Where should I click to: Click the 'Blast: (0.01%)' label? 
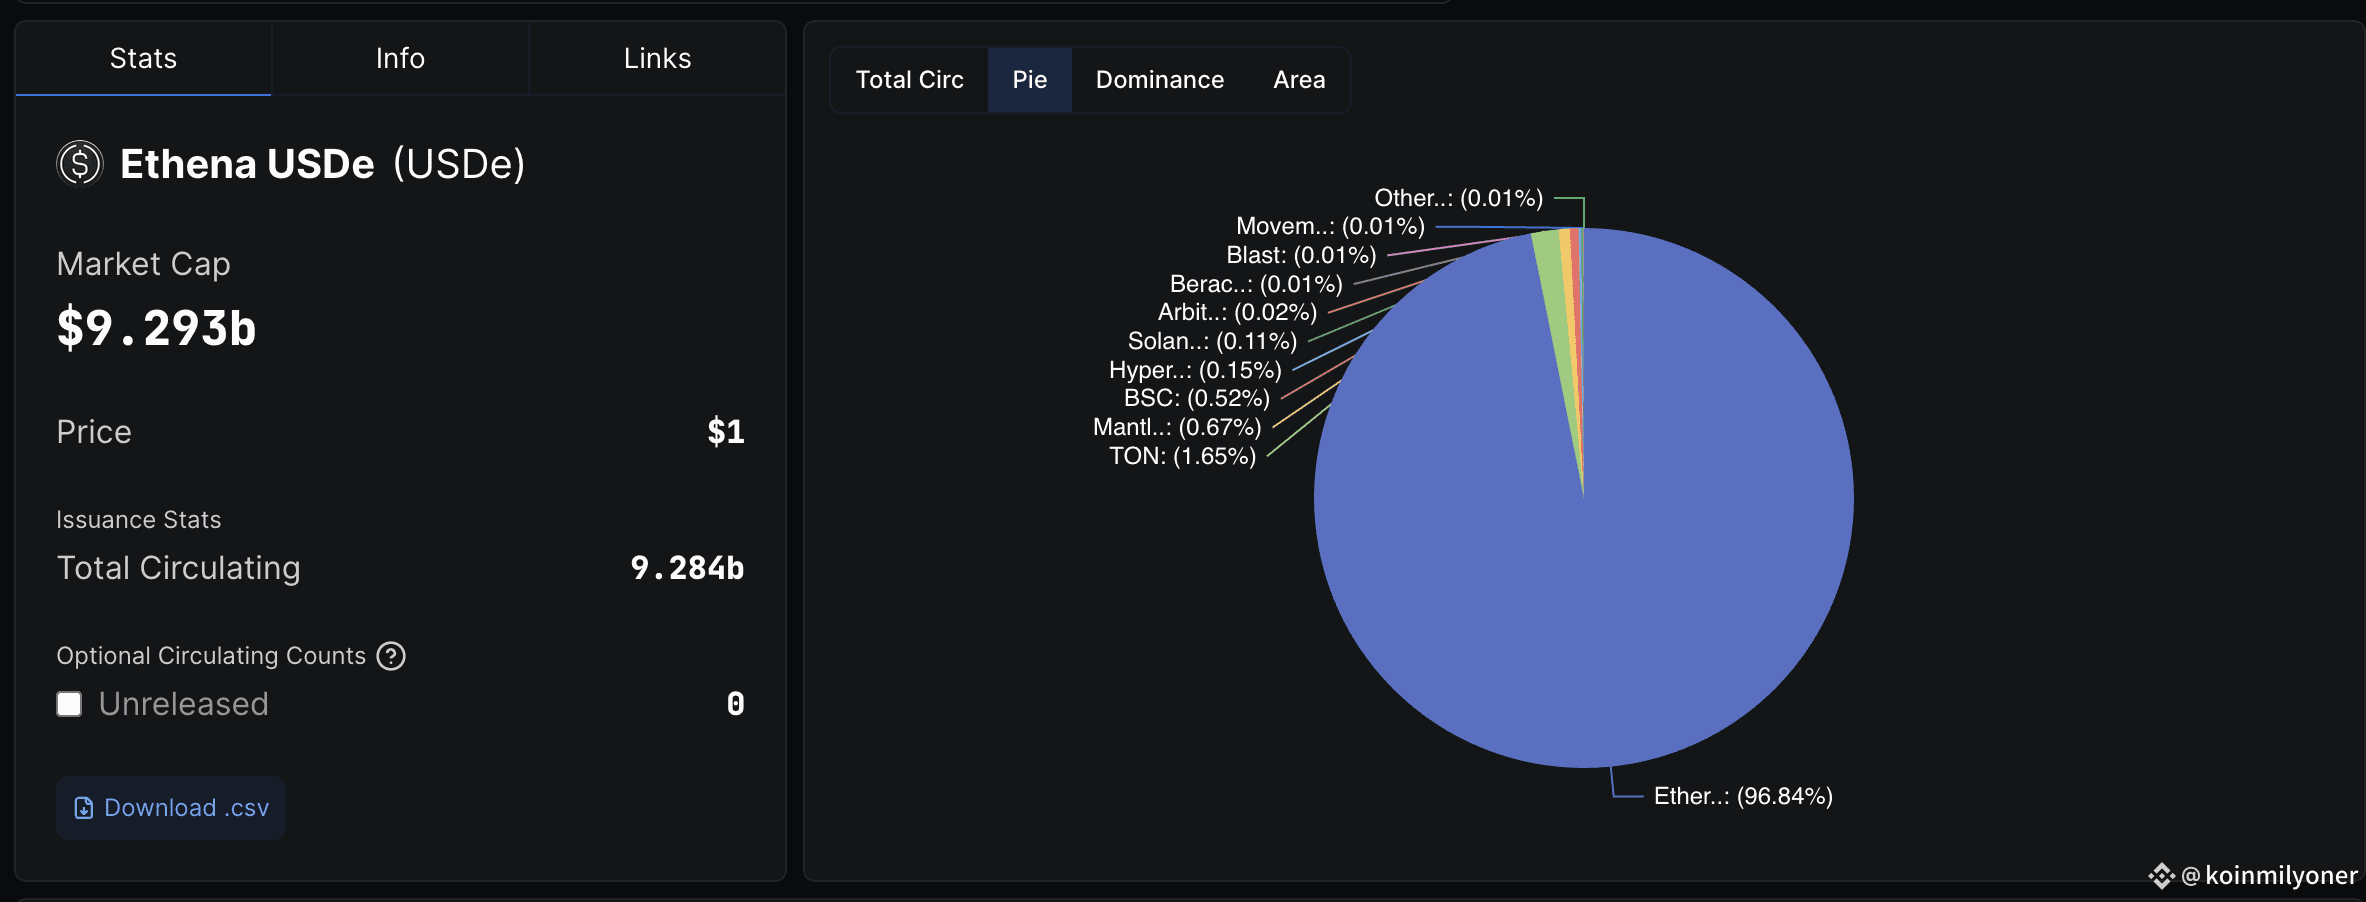click(1301, 255)
